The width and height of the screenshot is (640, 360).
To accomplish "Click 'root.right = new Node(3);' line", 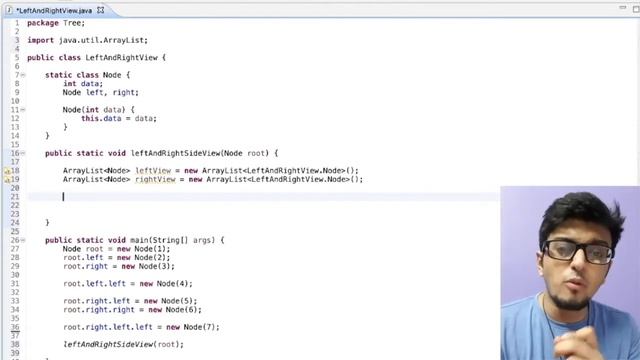I will 119,267.
